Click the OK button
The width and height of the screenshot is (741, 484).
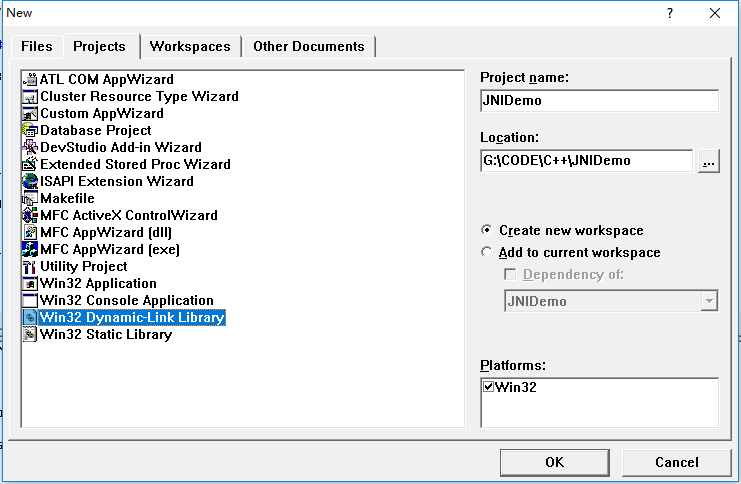(555, 462)
